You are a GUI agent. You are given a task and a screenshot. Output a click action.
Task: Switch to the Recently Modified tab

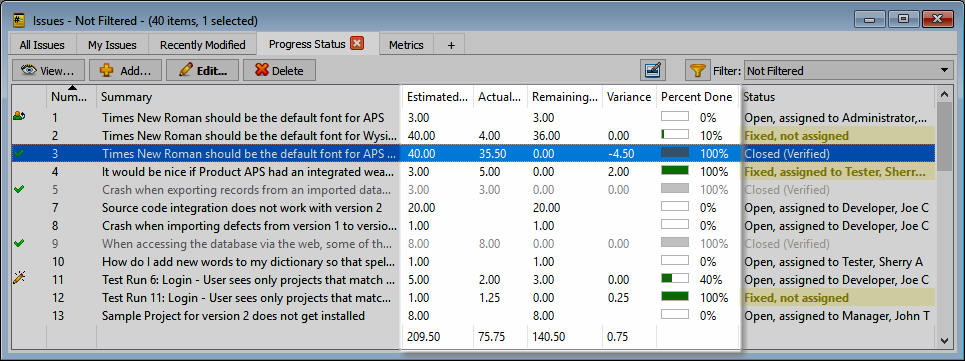tap(202, 45)
